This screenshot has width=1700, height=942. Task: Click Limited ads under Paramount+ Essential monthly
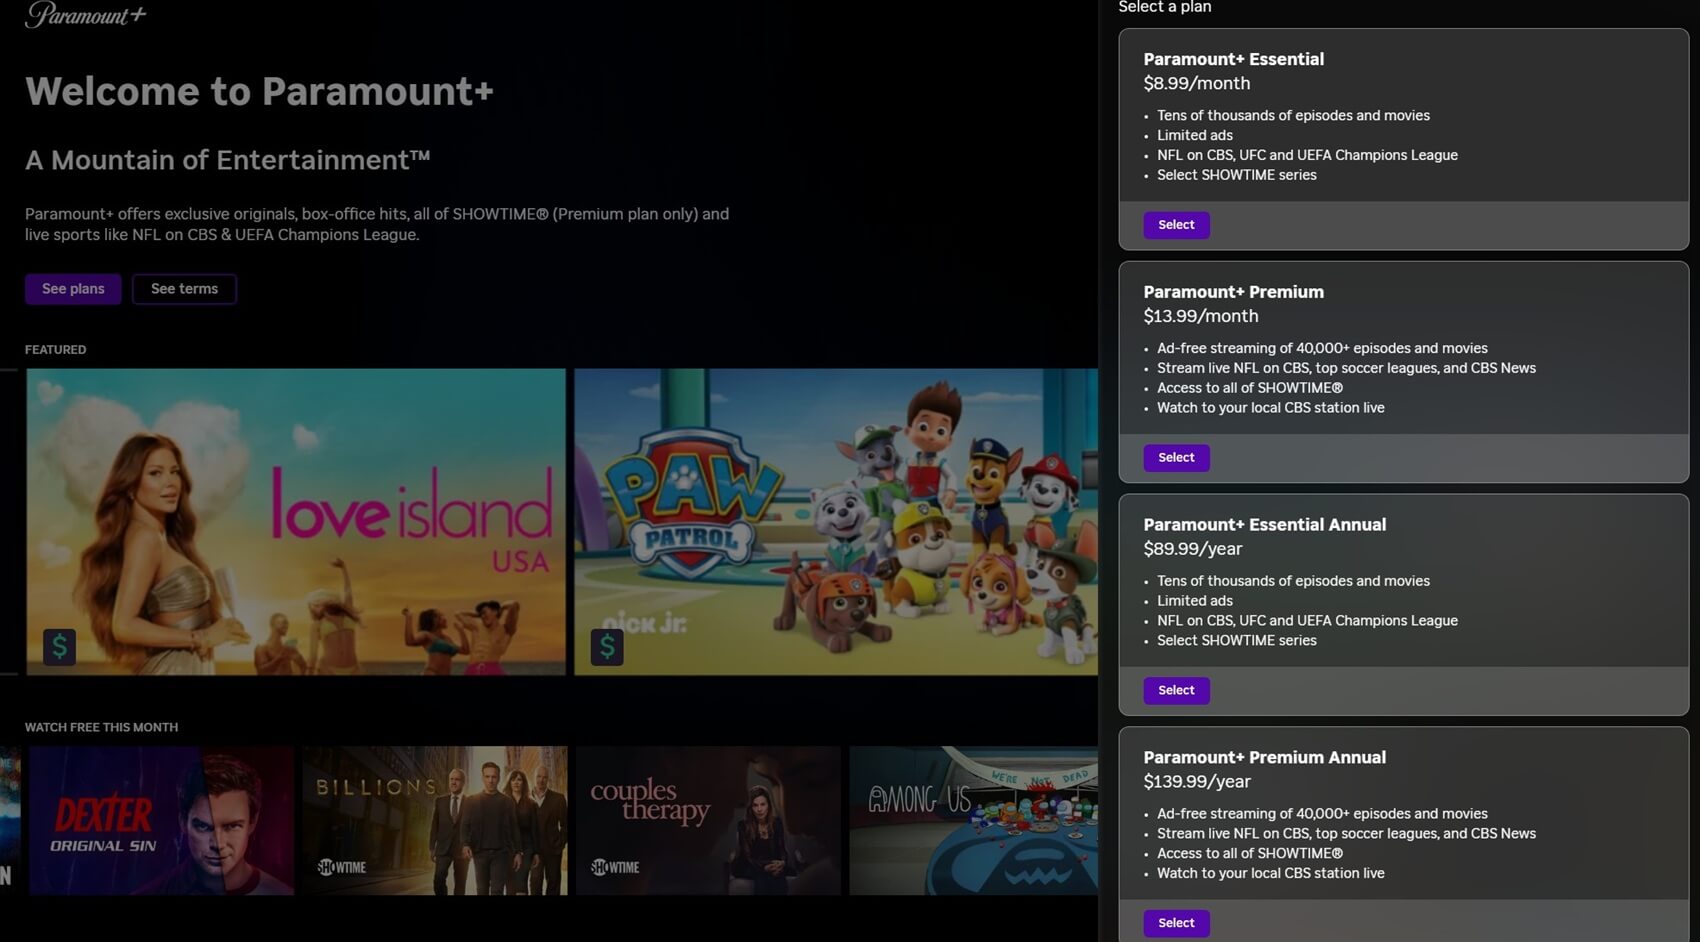click(1195, 135)
